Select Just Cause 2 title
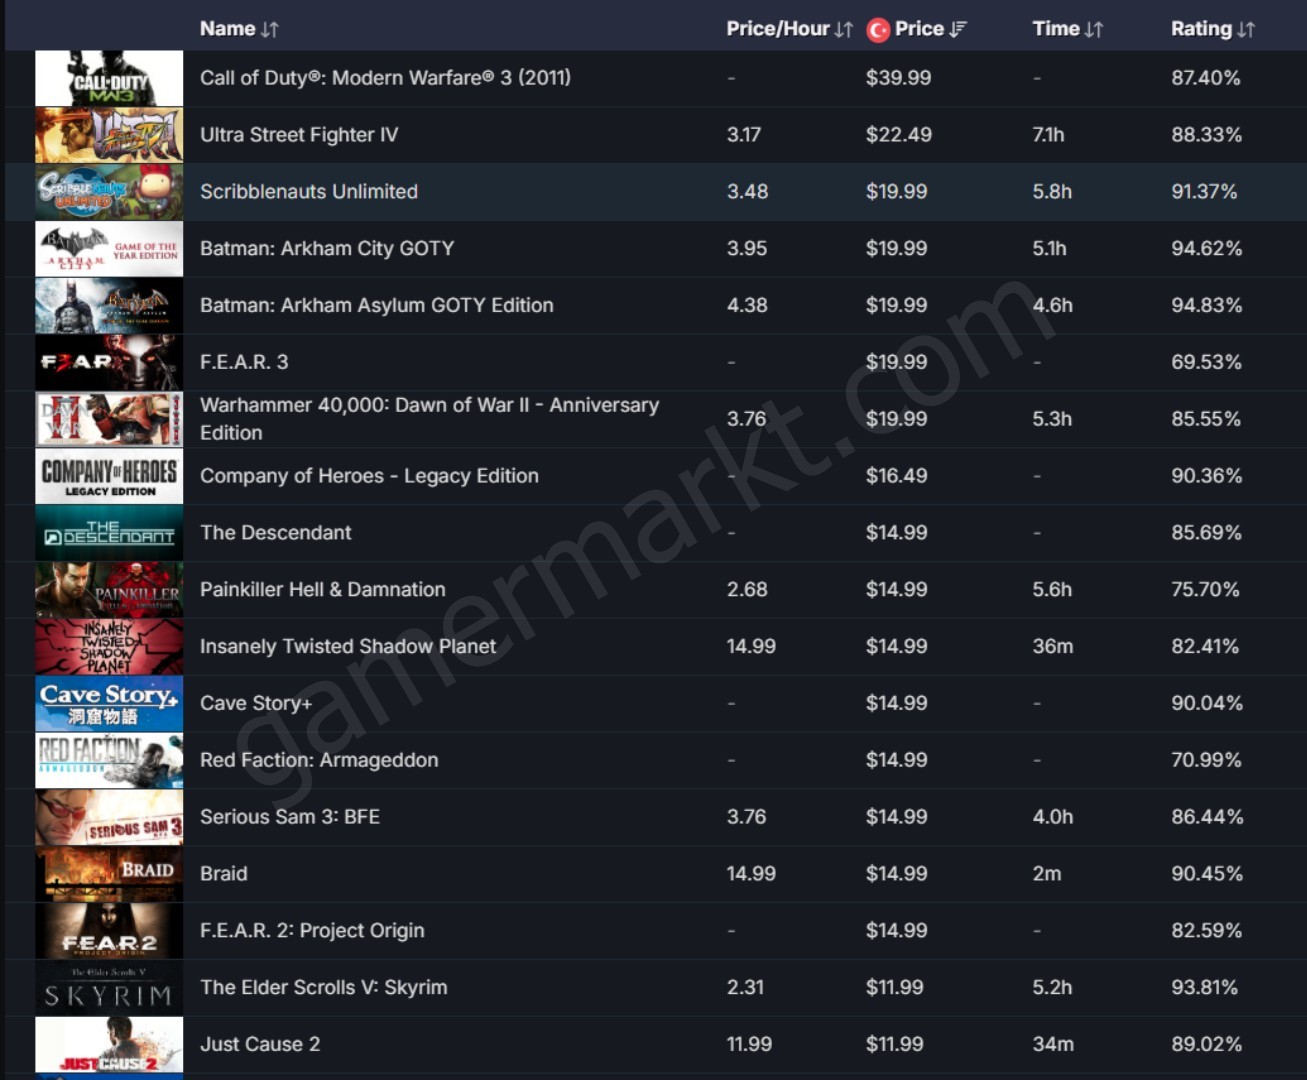 coord(260,1045)
